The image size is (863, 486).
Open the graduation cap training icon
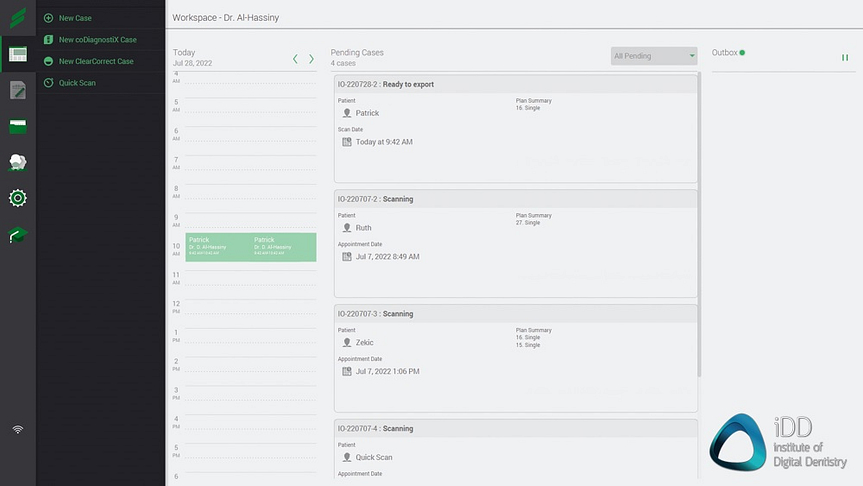(18, 235)
